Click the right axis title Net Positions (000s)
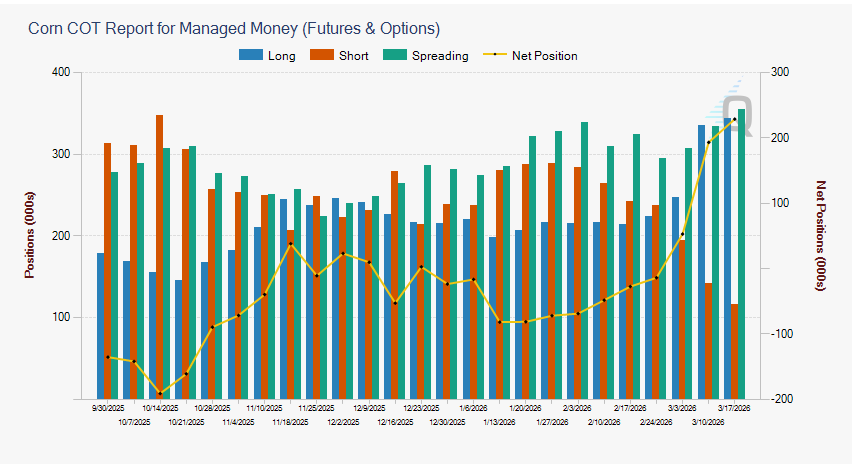856x466 pixels. [821, 235]
